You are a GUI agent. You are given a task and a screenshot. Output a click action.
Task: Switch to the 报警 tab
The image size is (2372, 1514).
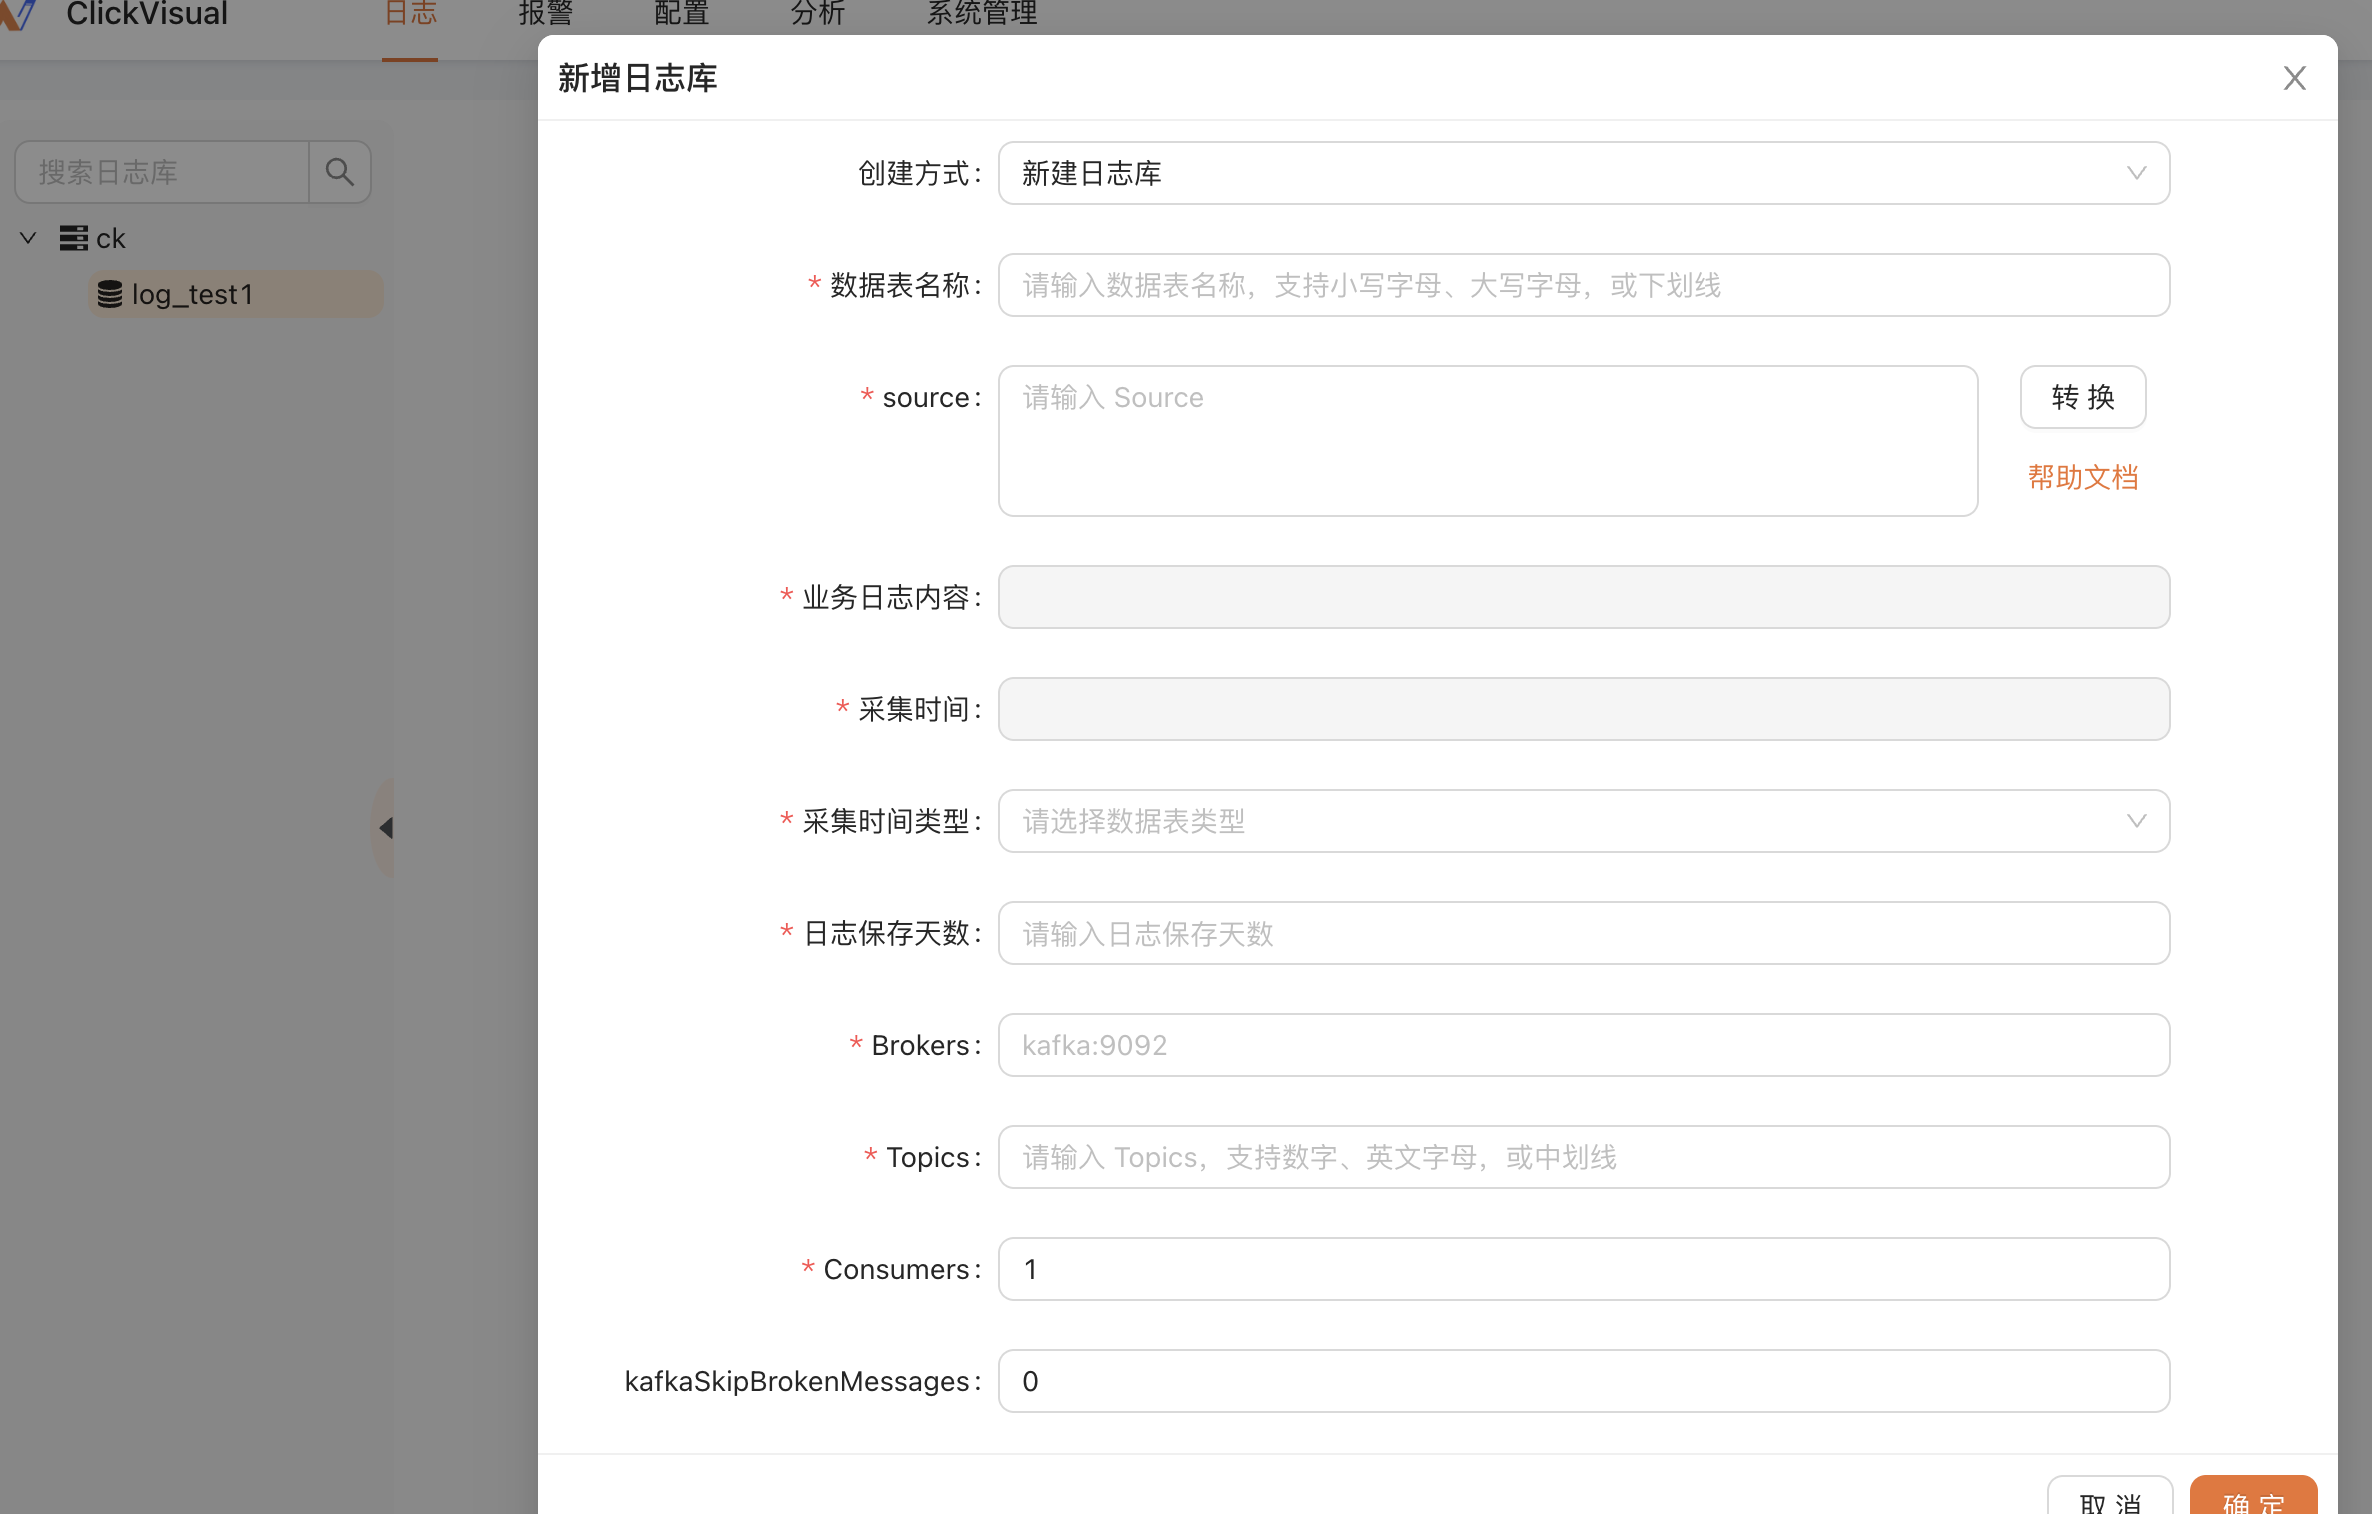click(544, 14)
